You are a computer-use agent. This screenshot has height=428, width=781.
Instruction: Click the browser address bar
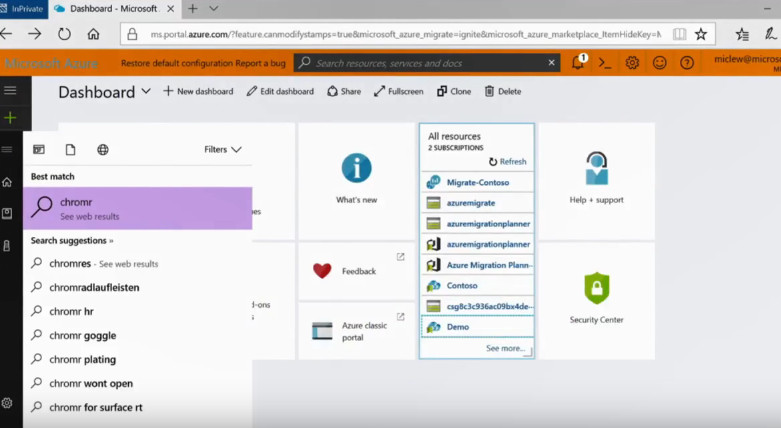pos(405,34)
